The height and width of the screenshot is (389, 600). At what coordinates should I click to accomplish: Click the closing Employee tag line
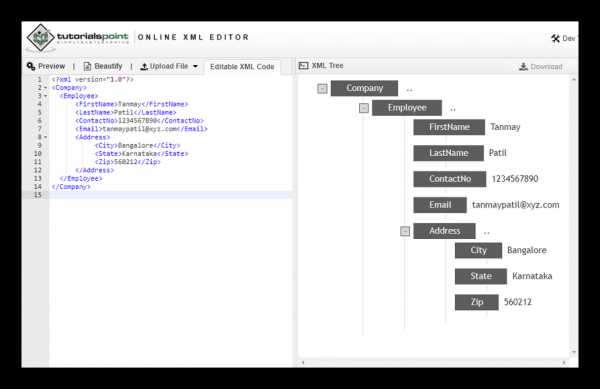pyautogui.click(x=81, y=179)
